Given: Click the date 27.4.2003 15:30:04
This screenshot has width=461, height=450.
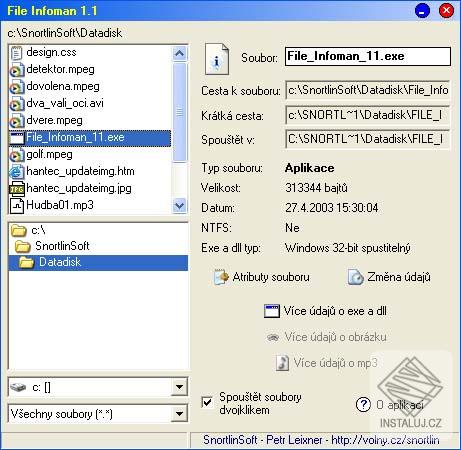Looking at the screenshot, I should click(x=332, y=208).
